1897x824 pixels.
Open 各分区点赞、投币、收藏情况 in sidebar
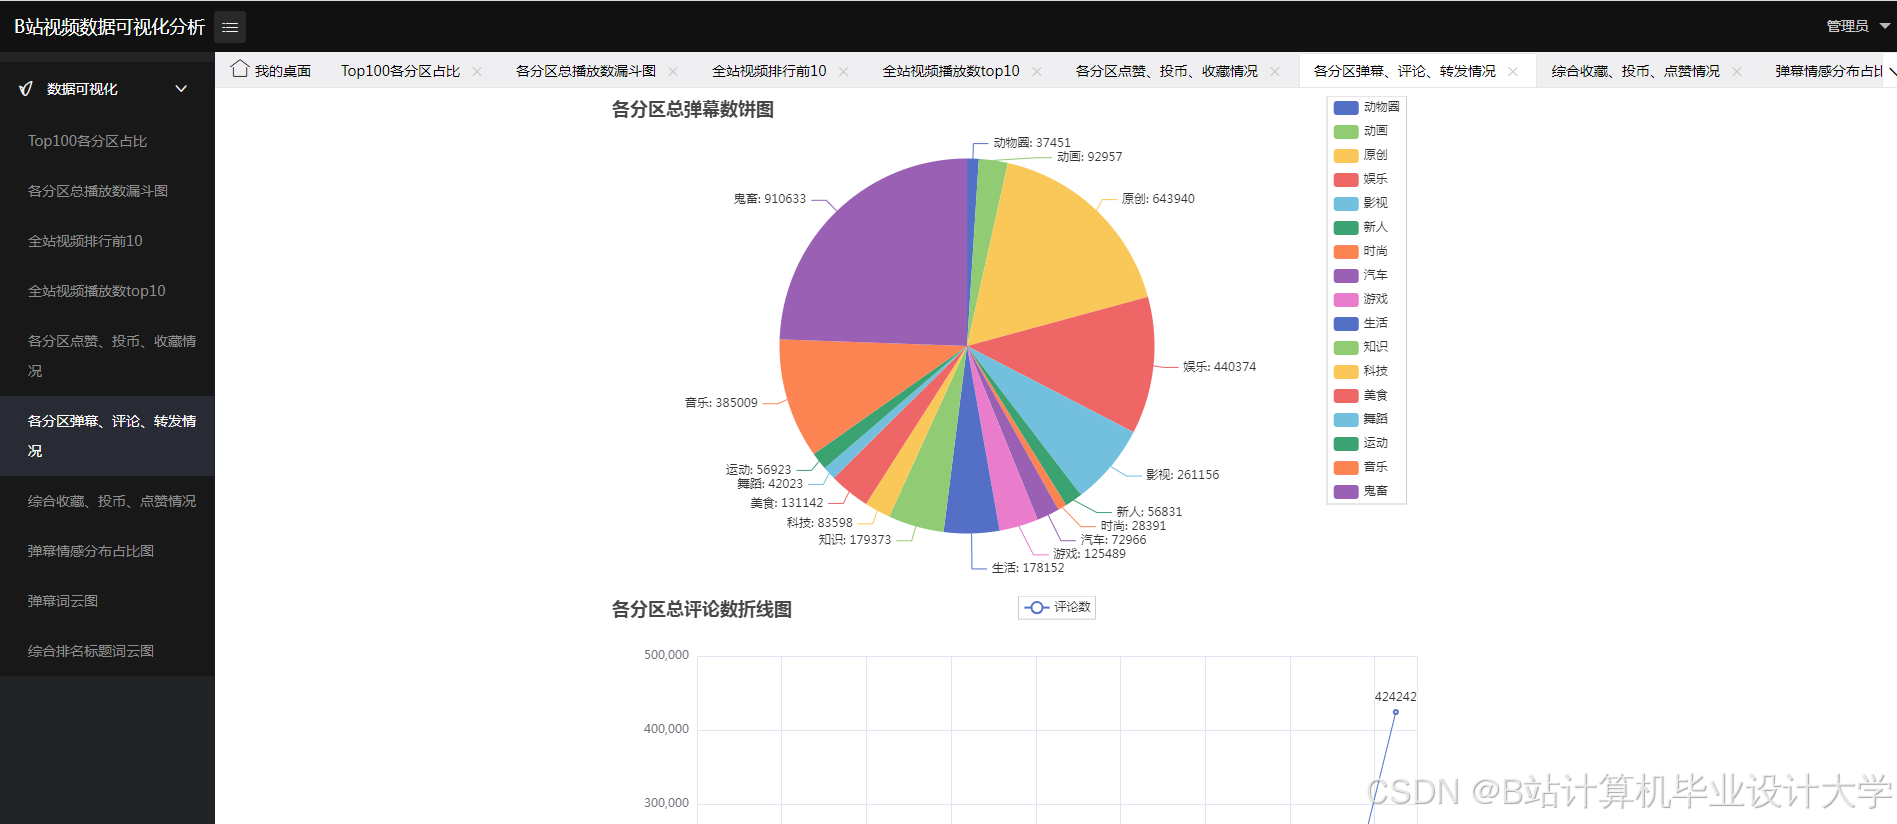(x=107, y=356)
